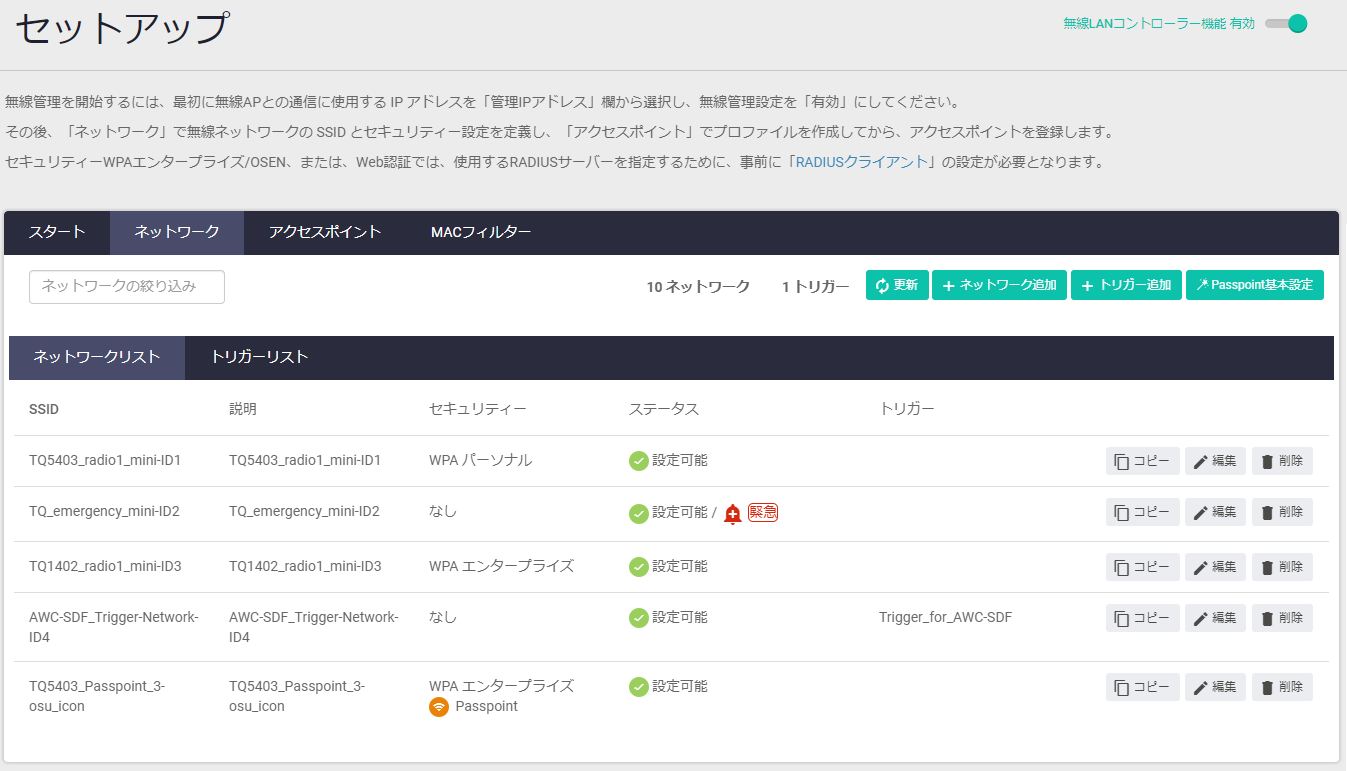Switch to the トリガーリスト tab
The image size is (1347, 771).
(259, 357)
